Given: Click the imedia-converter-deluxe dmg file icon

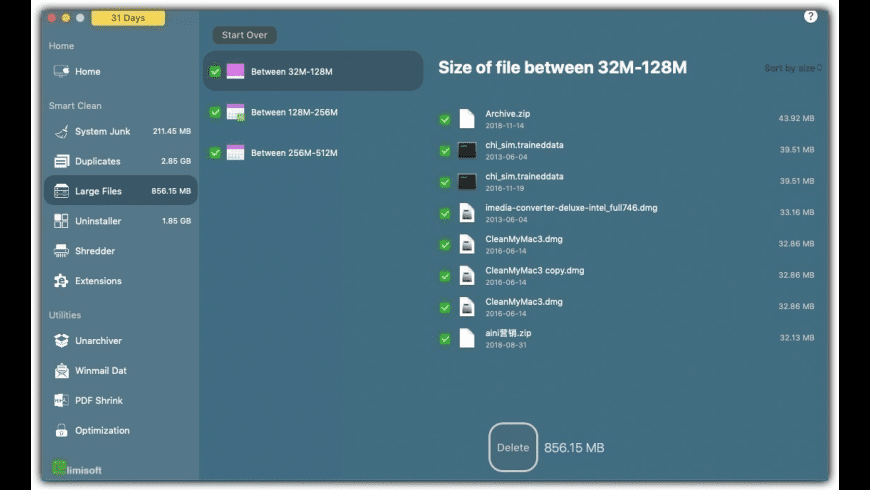Looking at the screenshot, I should click(467, 213).
